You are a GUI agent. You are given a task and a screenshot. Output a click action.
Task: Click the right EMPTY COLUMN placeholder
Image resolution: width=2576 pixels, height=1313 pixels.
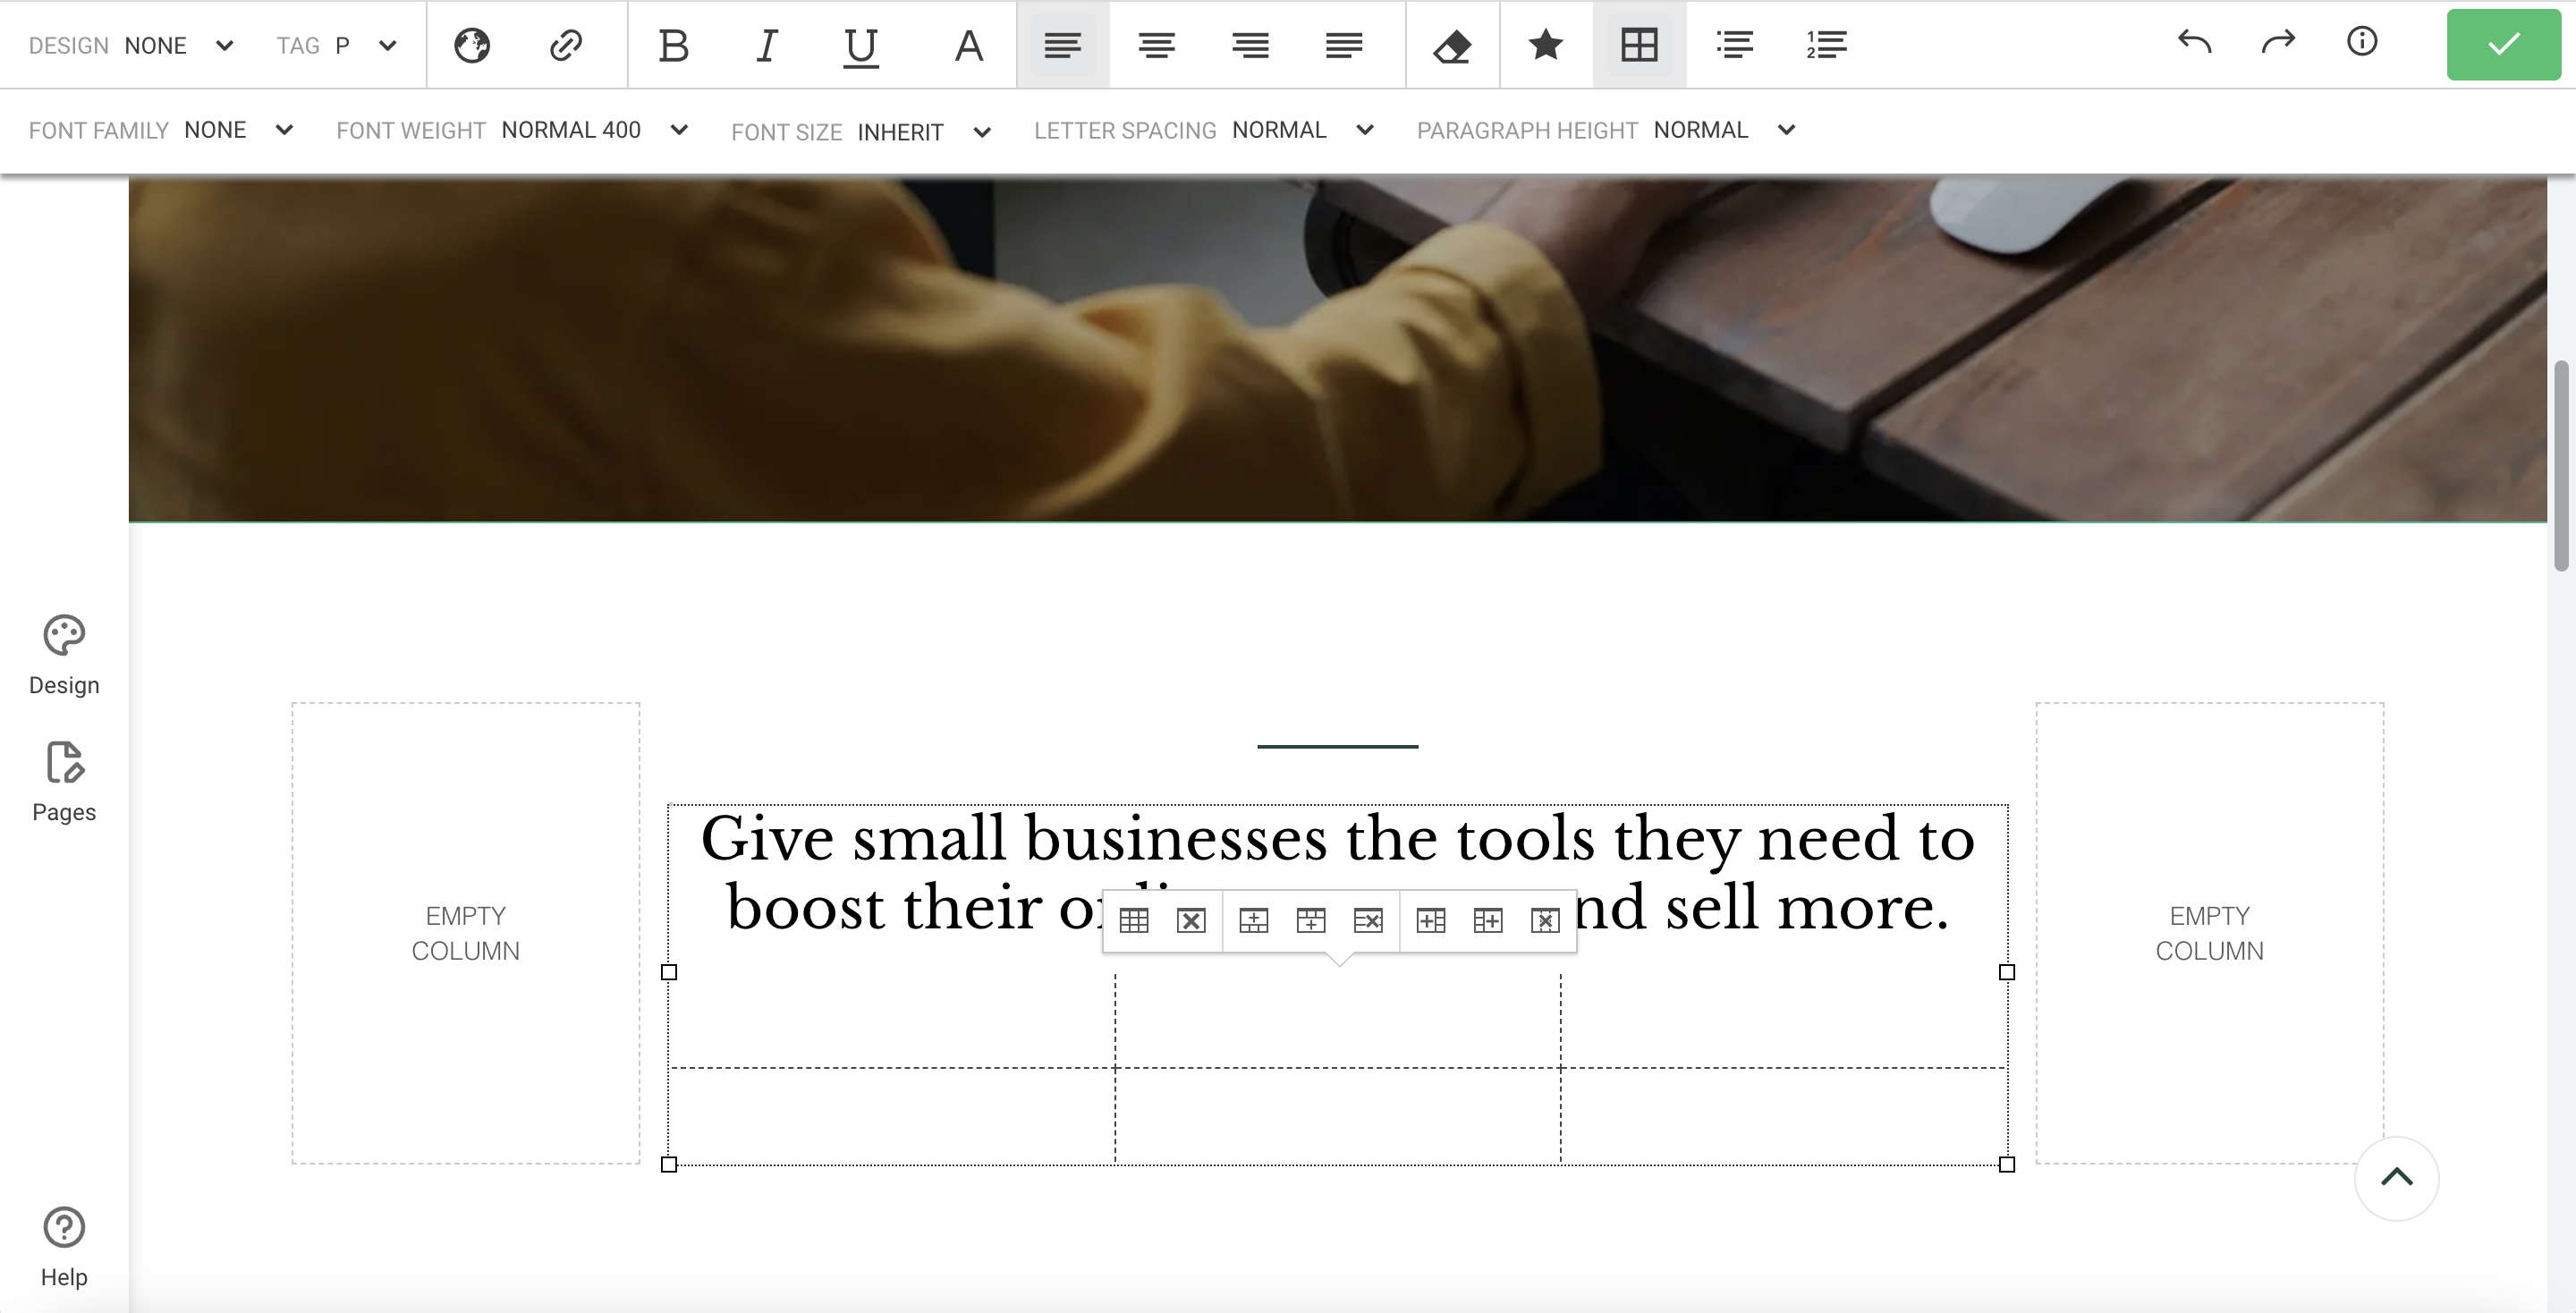(x=2210, y=933)
